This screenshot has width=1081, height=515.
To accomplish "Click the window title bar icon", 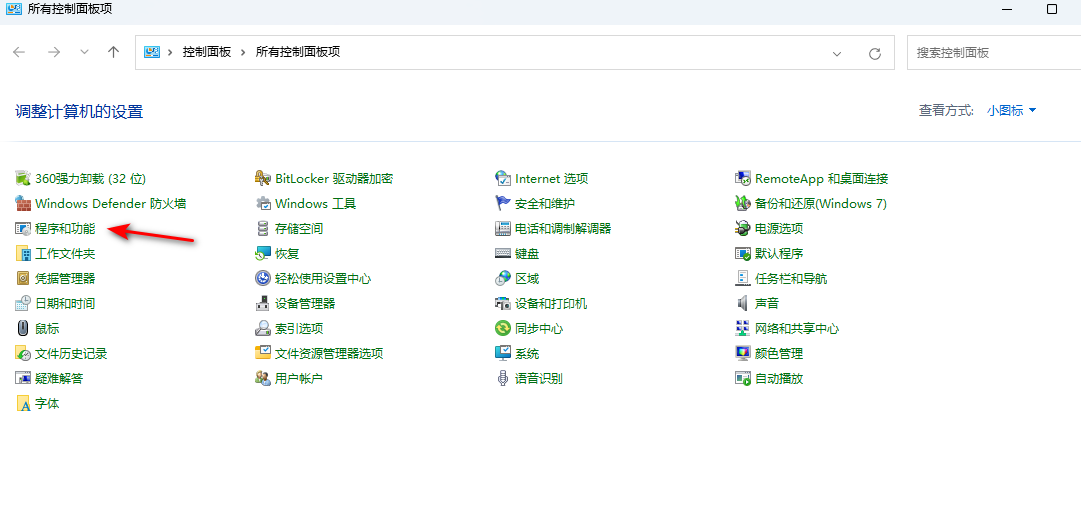I will [13, 9].
